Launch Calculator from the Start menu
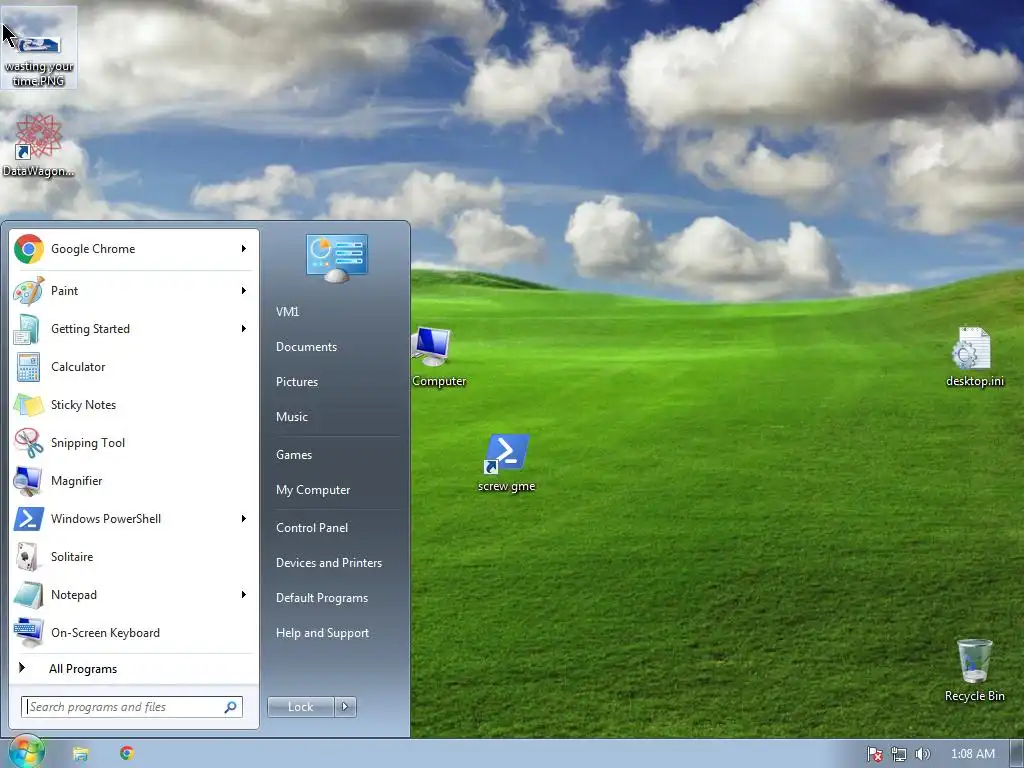The width and height of the screenshot is (1024, 768). click(x=133, y=367)
